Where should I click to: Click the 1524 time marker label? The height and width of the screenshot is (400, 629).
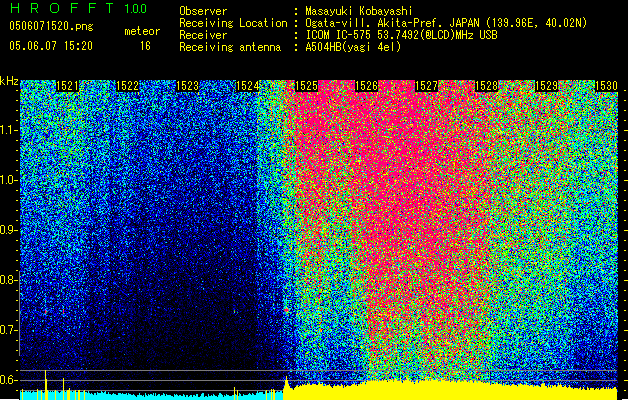click(x=247, y=86)
